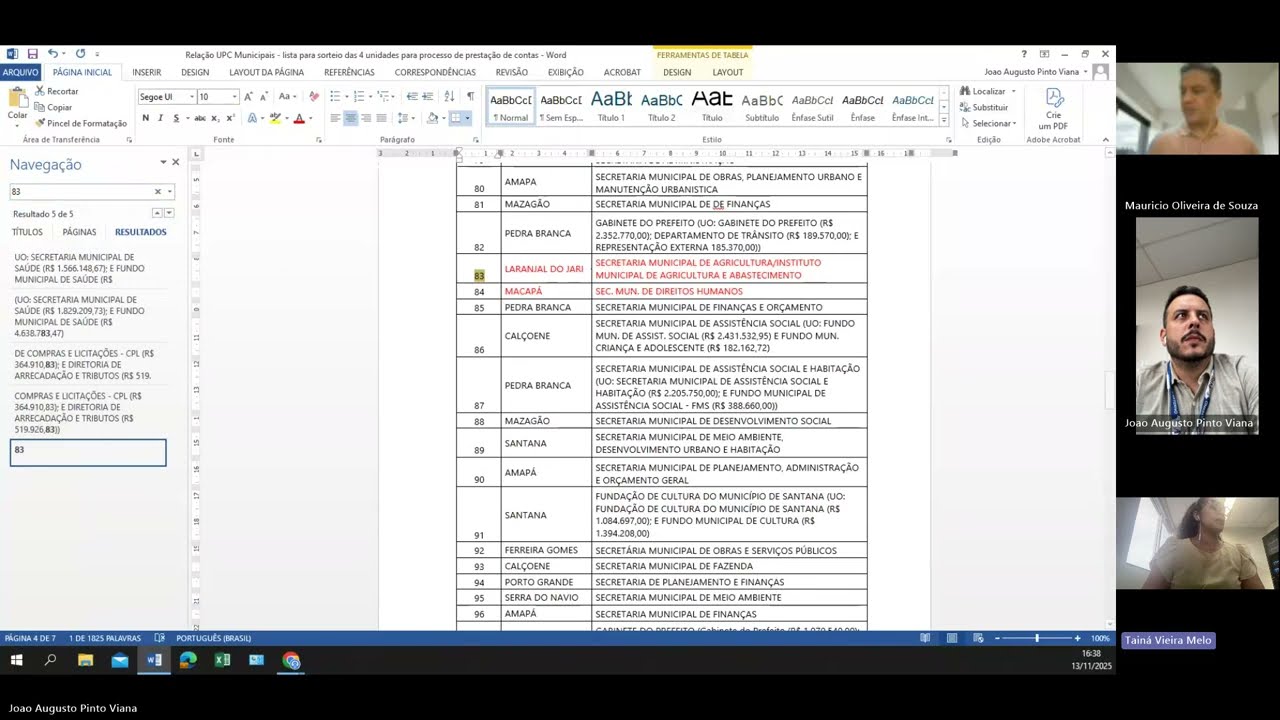Increase font size with the grow font icon
The image size is (1280, 720).
coord(249,97)
